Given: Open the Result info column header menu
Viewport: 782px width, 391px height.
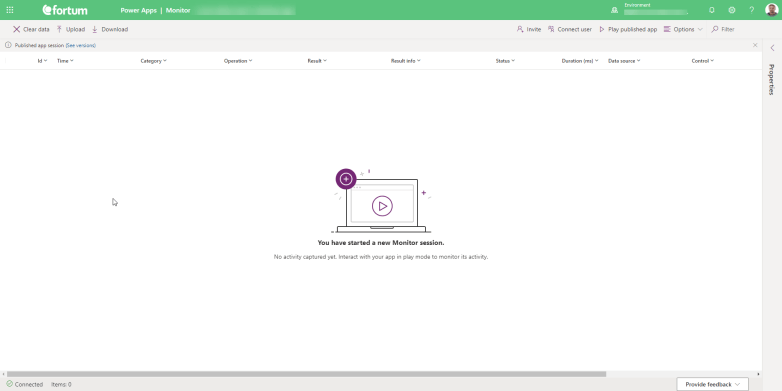Looking at the screenshot, I should [x=405, y=61].
